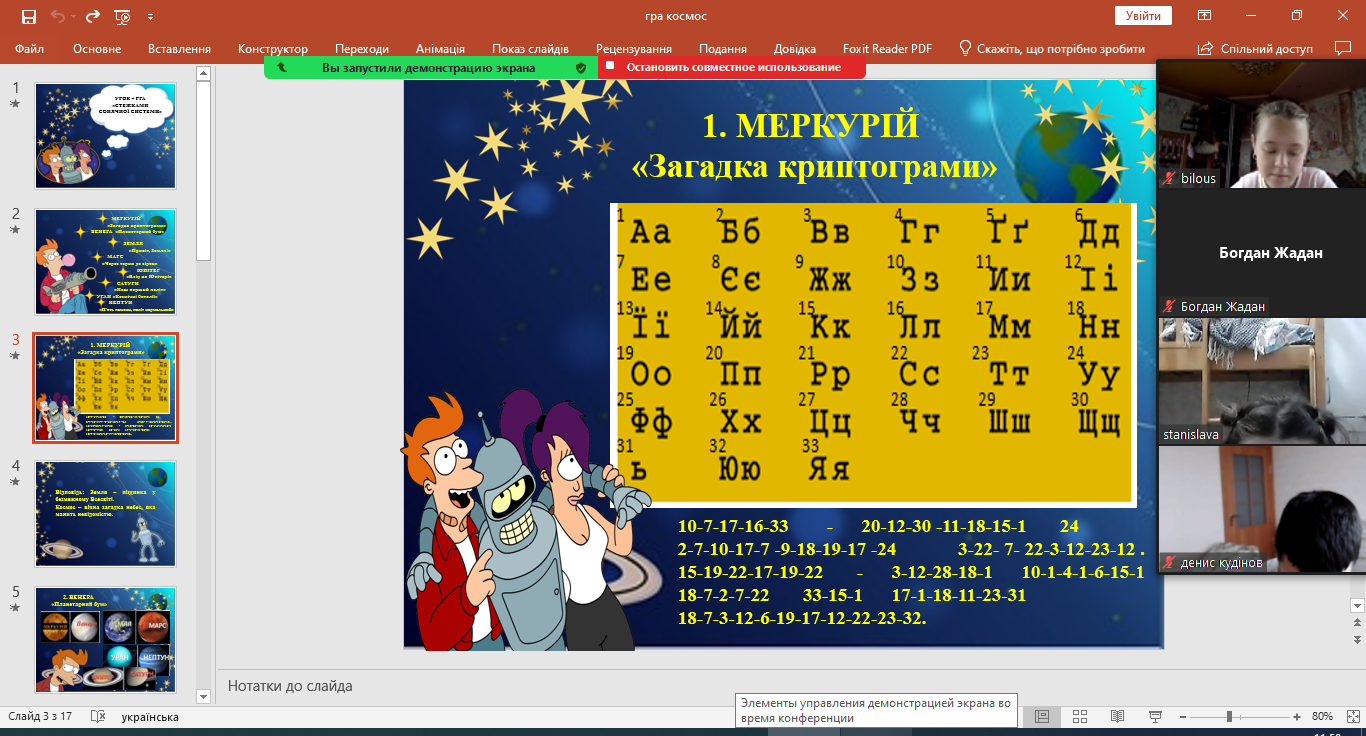Open the Файл menu
Viewport: 1366px width, 736px height.
29,49
